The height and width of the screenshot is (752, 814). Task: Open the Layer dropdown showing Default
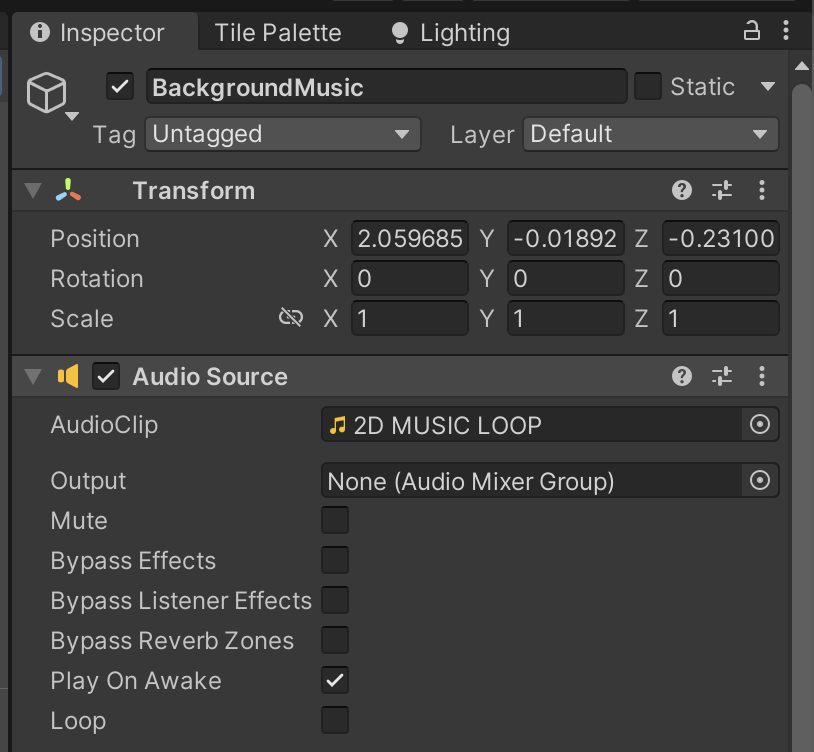click(x=650, y=134)
